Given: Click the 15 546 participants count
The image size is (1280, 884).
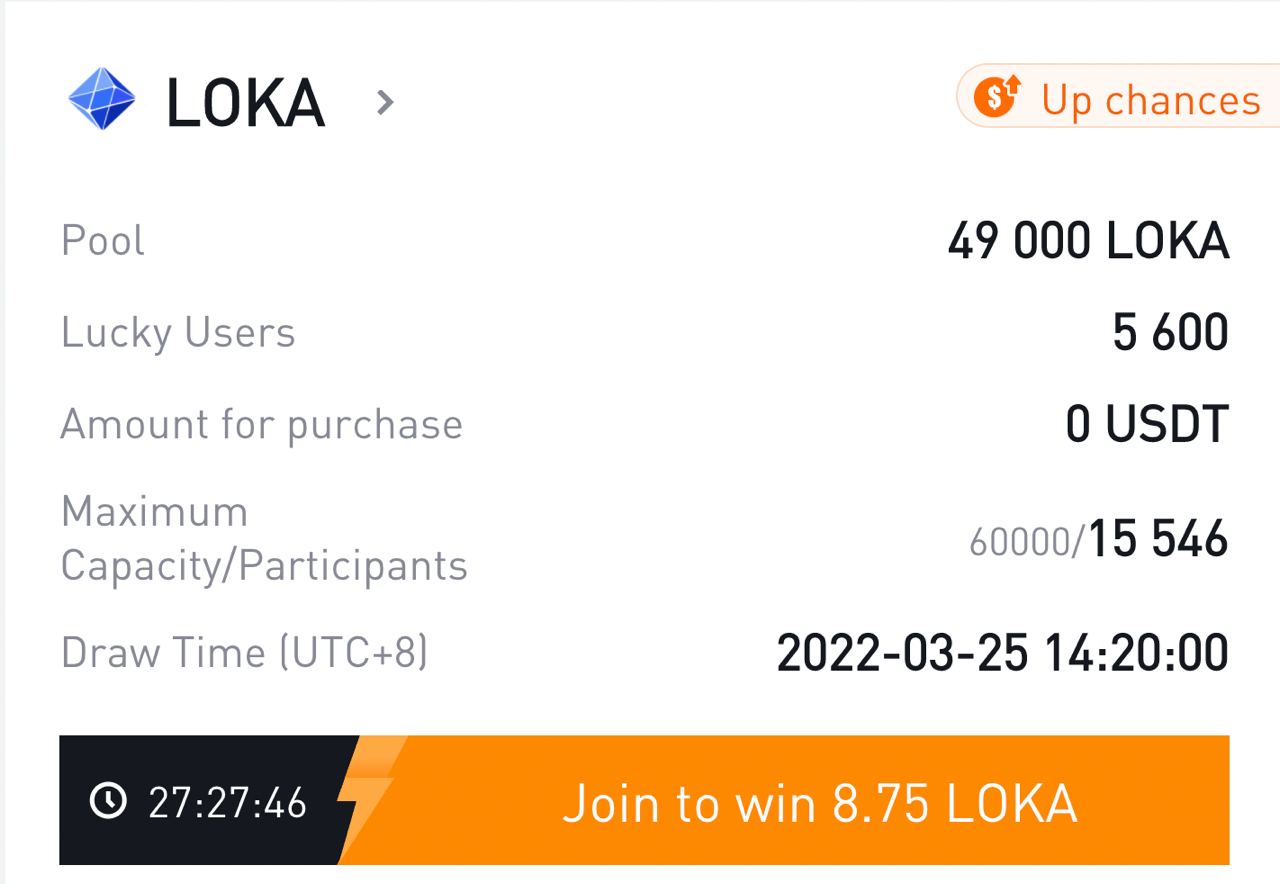Looking at the screenshot, I should coord(1158,539).
